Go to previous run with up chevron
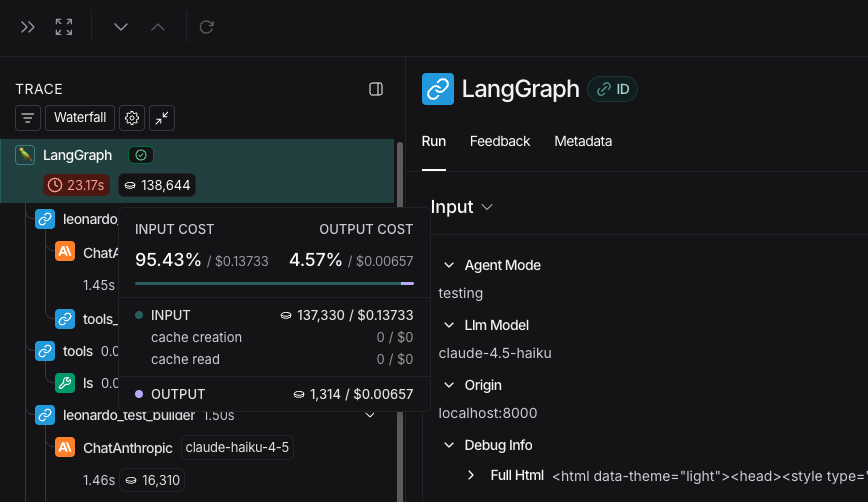 click(158, 27)
